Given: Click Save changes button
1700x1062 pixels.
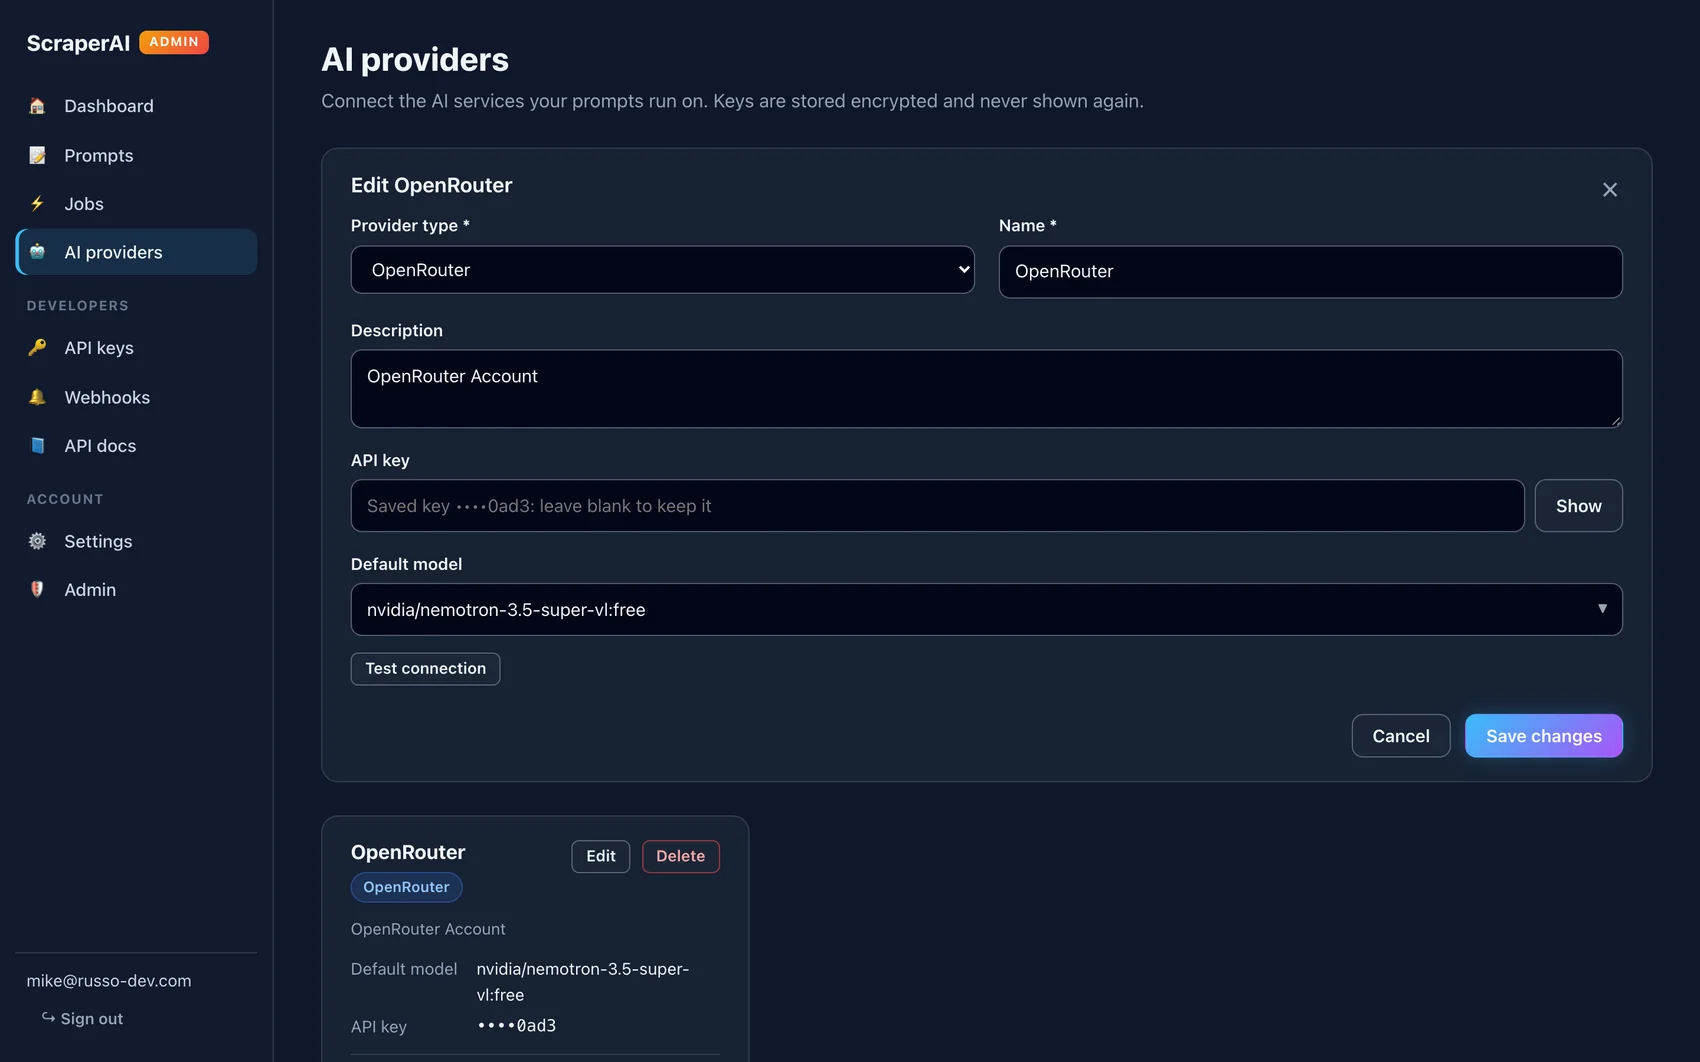Looking at the screenshot, I should (x=1543, y=736).
